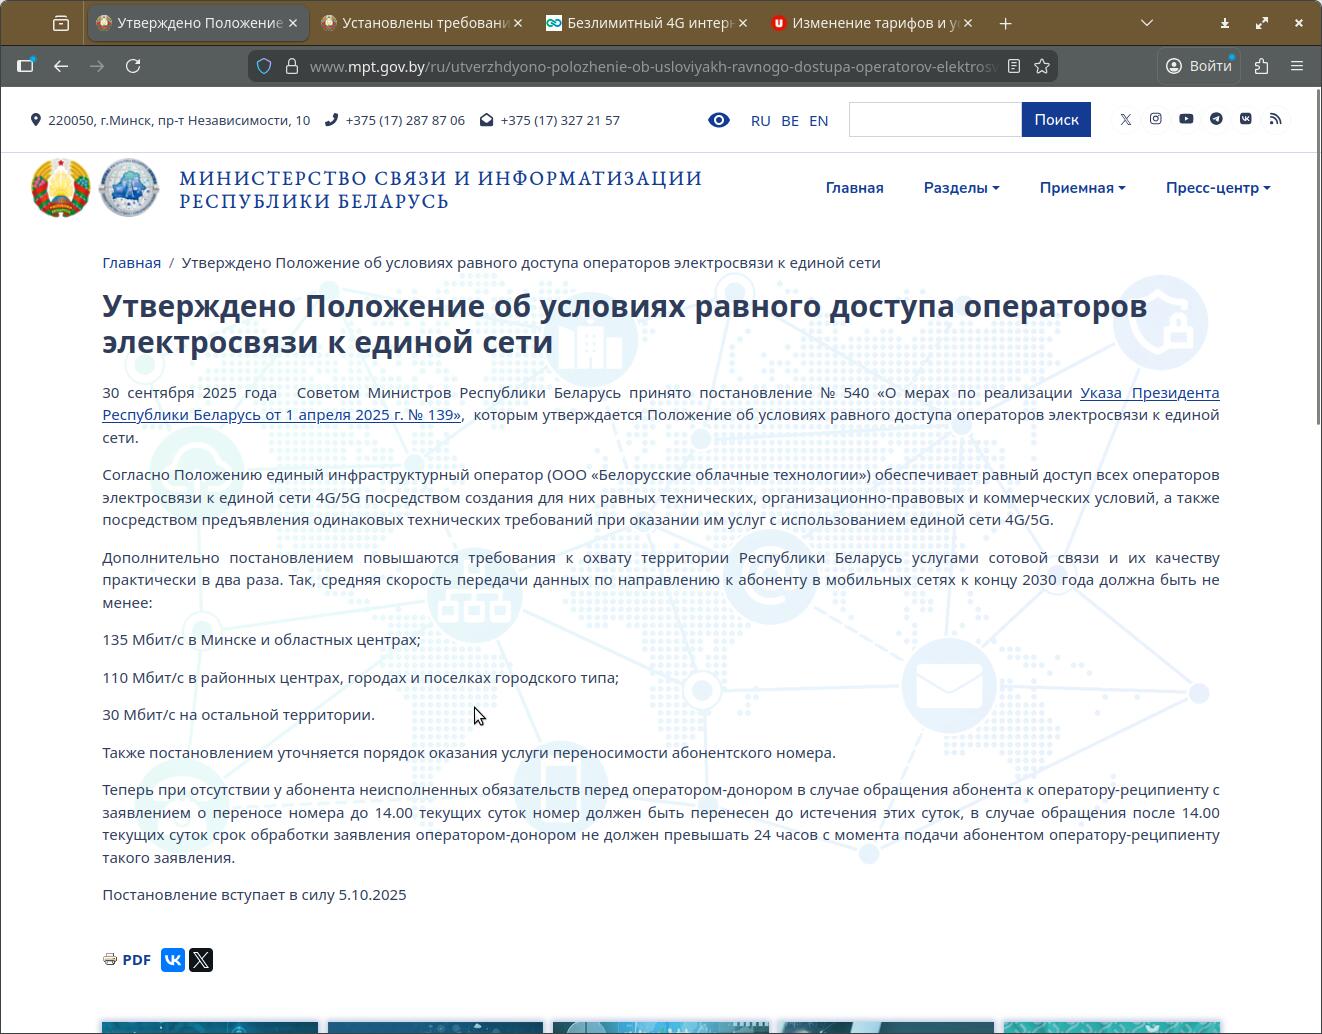This screenshot has height=1034, width=1322.
Task: Click the state emblem of Belarus logo
Action: [61, 187]
